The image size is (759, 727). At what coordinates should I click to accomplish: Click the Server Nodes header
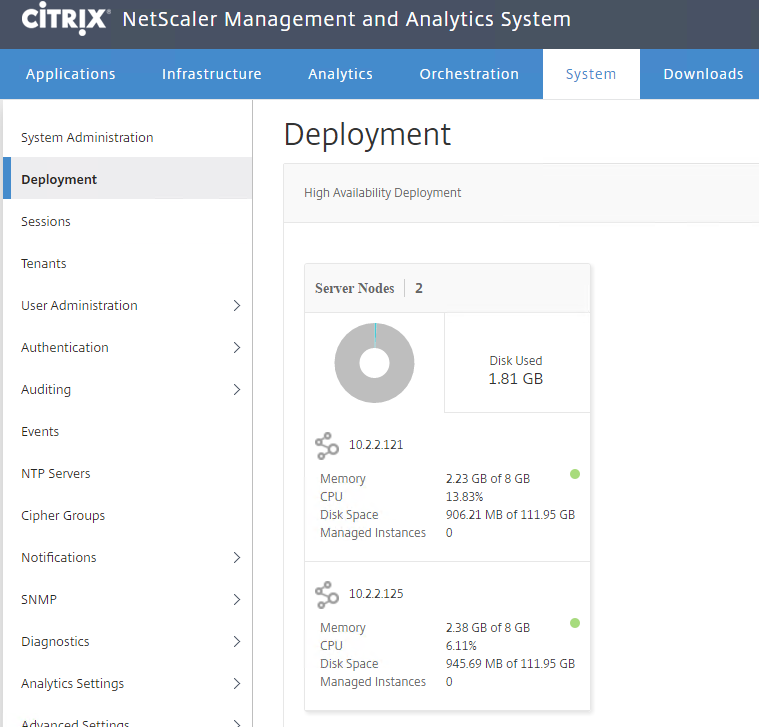354,288
